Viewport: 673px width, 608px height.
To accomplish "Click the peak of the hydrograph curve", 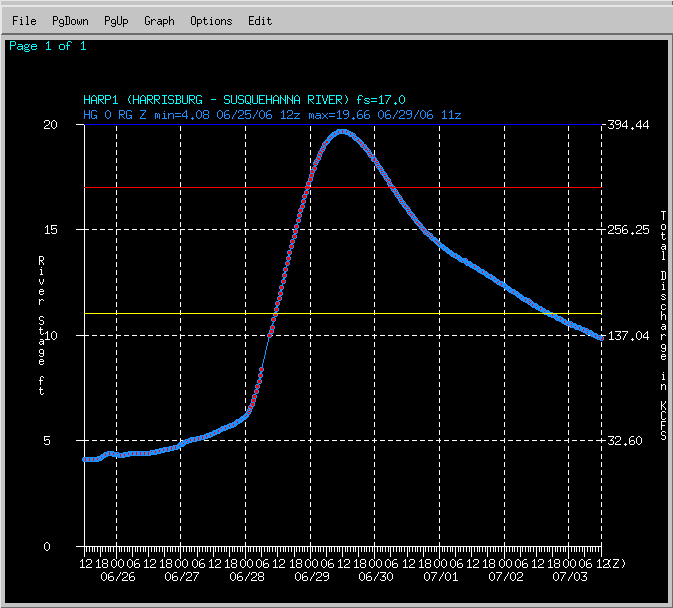I will click(x=342, y=131).
